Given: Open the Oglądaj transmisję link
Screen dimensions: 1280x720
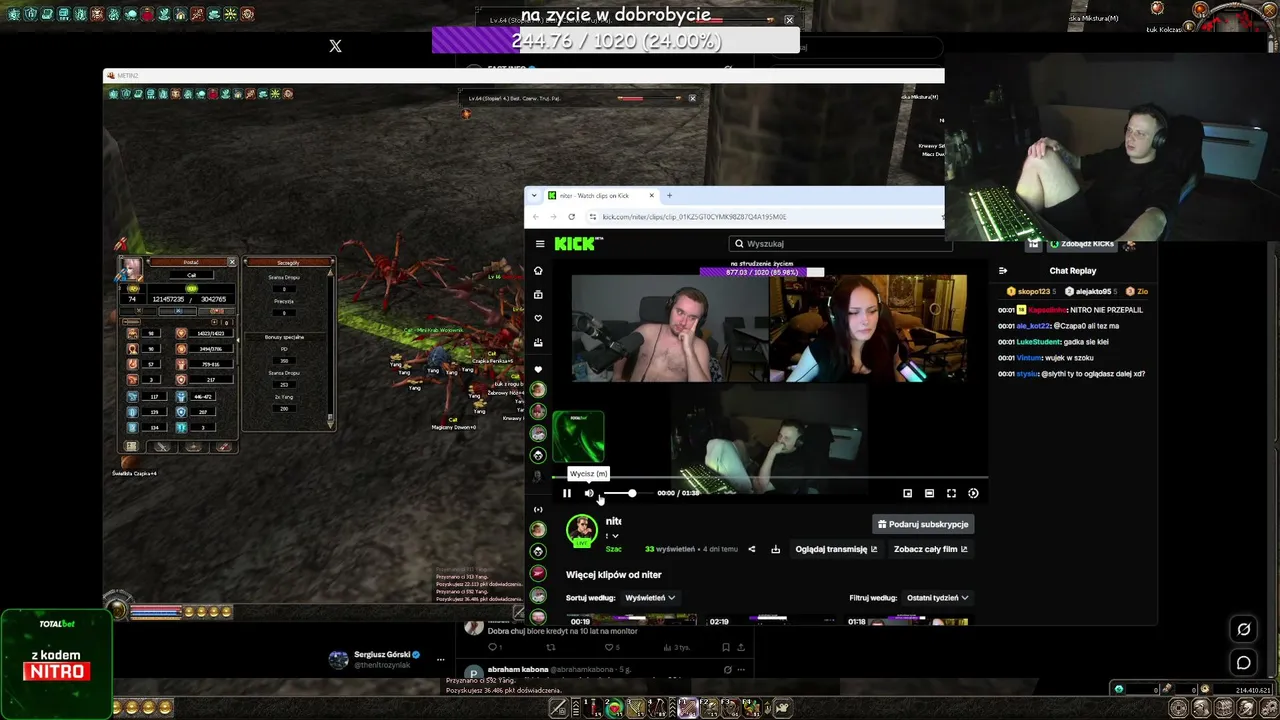Looking at the screenshot, I should pos(836,549).
